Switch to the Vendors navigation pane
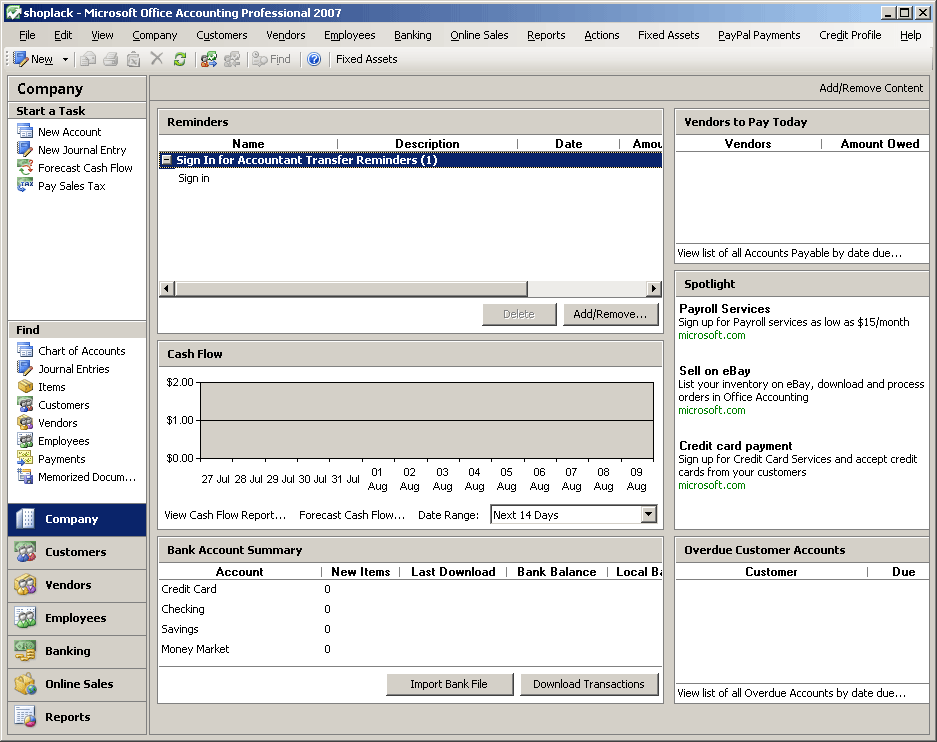 pos(77,585)
